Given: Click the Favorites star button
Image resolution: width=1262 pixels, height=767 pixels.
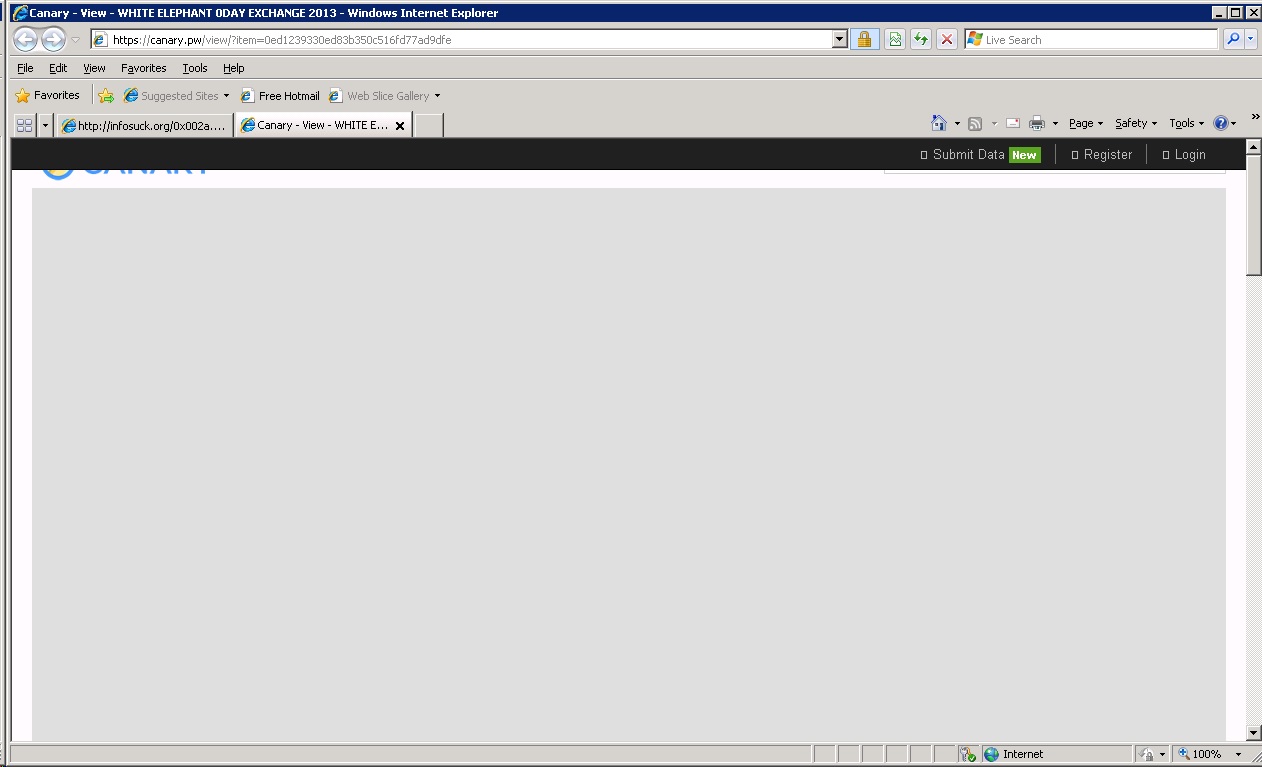Looking at the screenshot, I should 47,96.
